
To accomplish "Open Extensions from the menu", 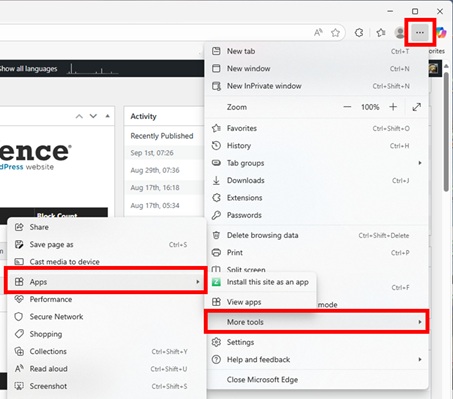I will coord(316,198).
